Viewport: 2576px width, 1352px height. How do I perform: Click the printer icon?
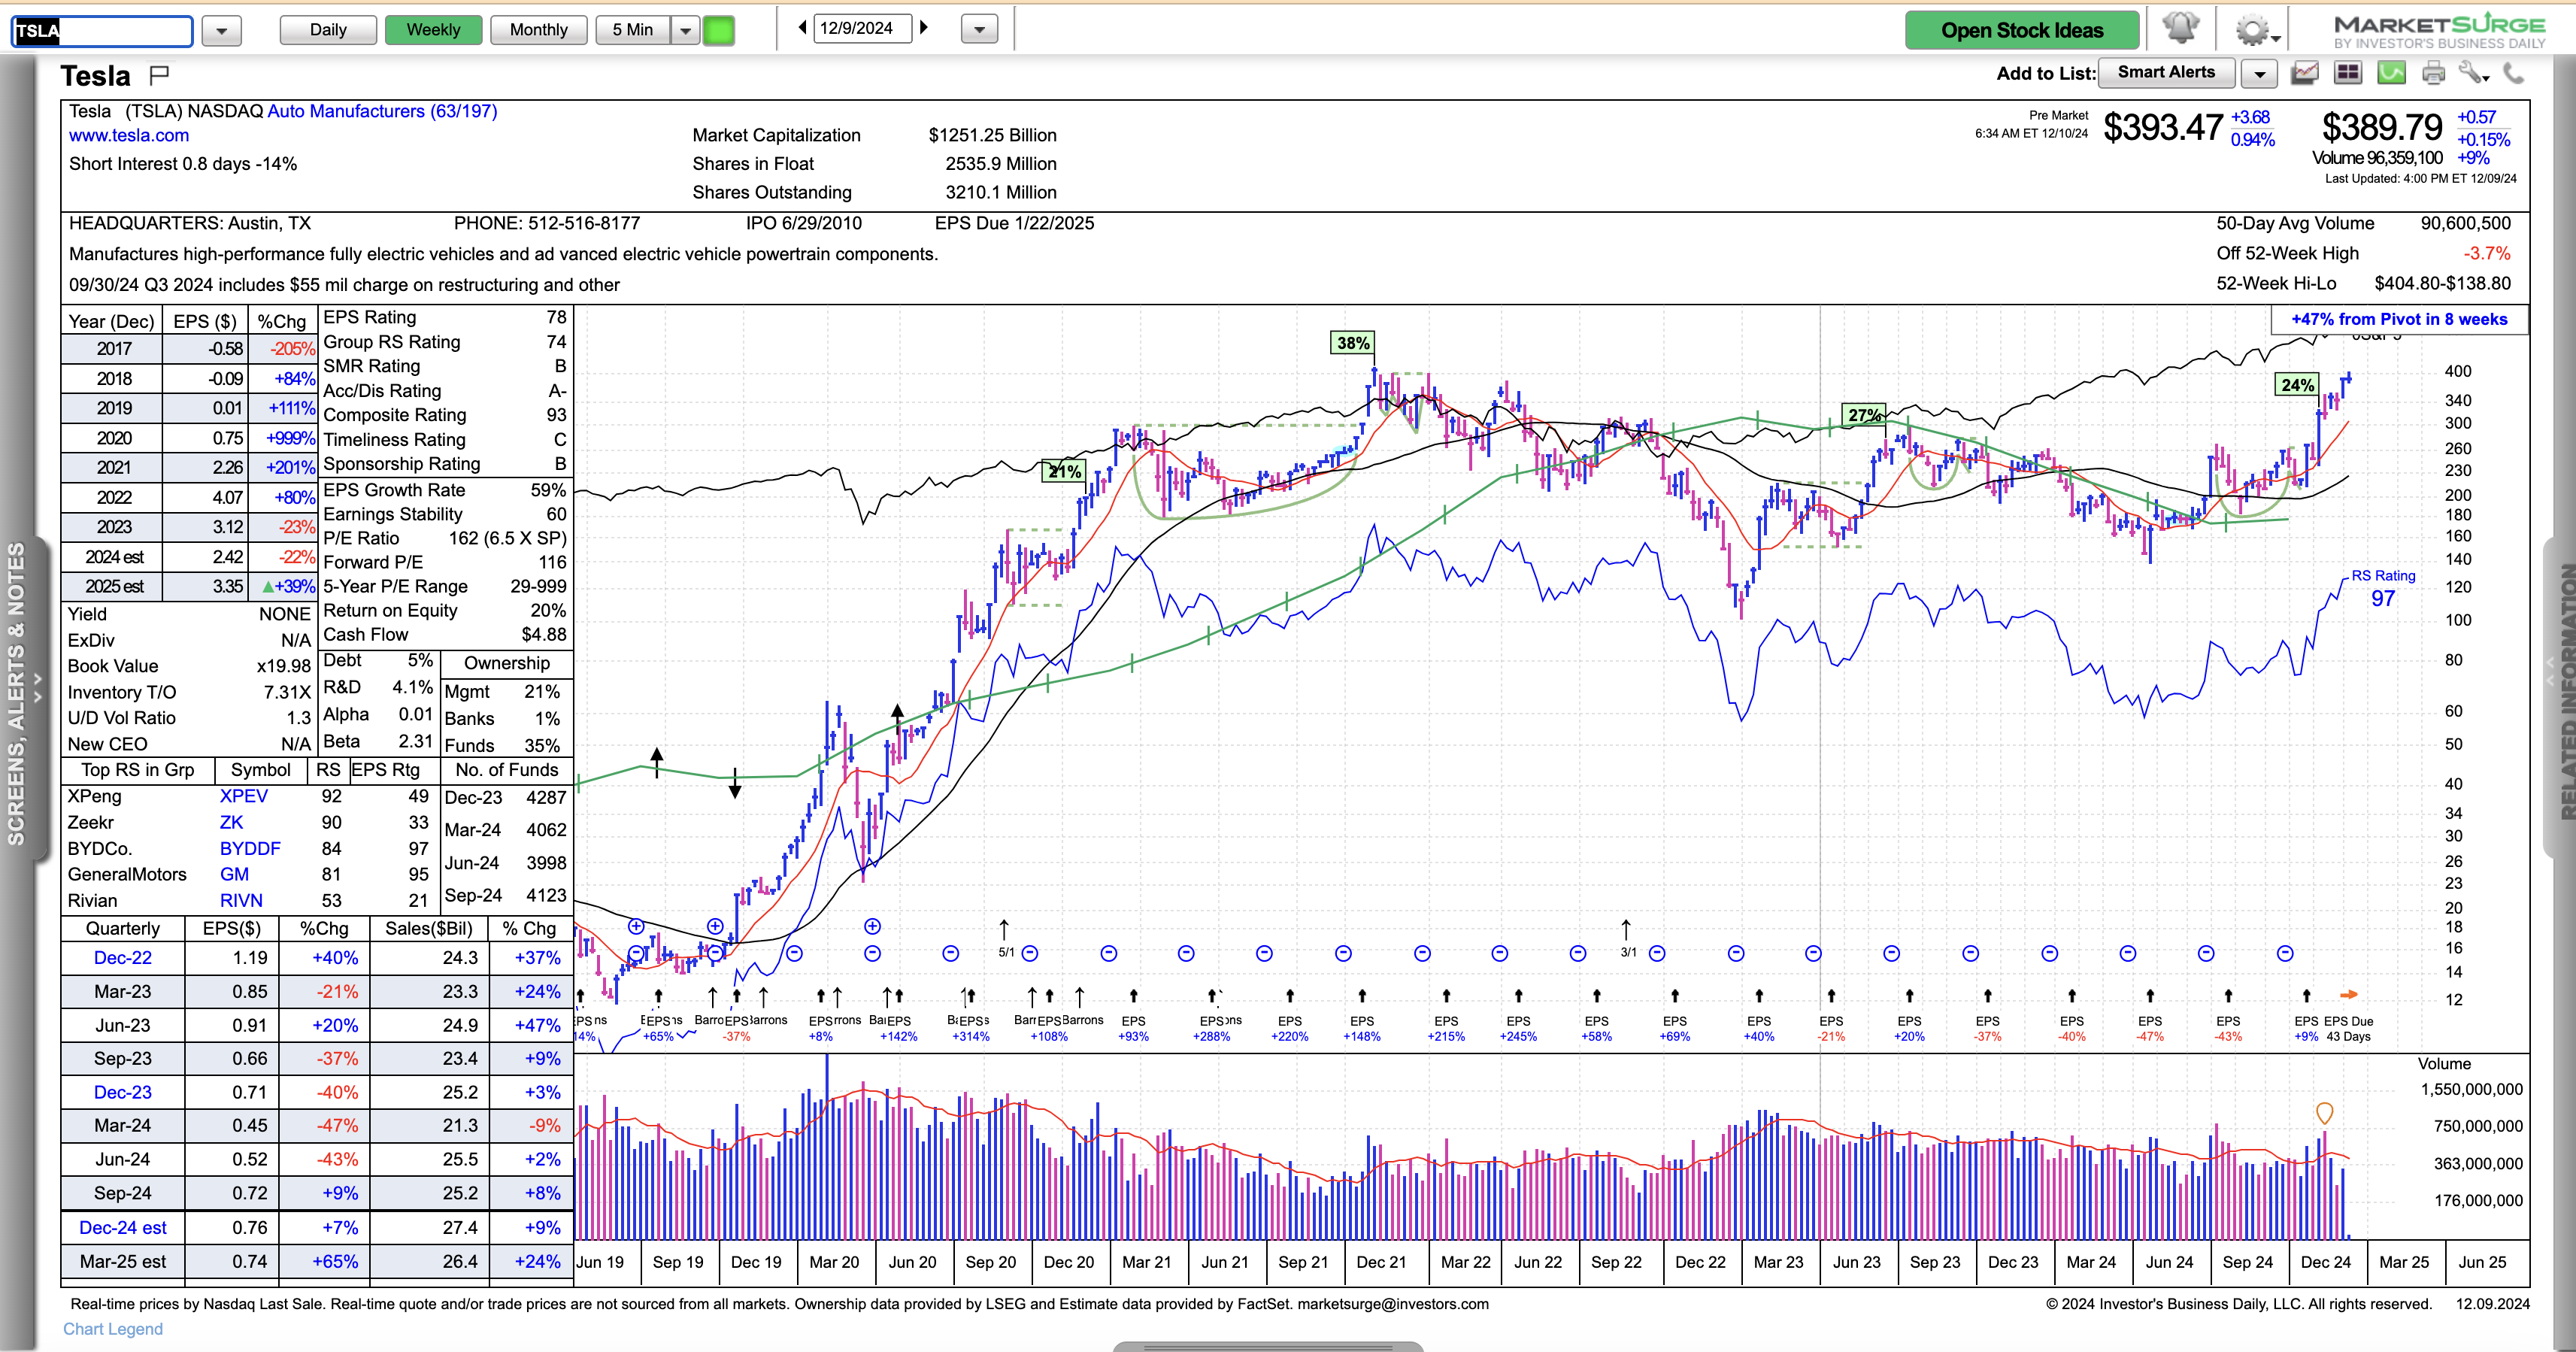2433,73
